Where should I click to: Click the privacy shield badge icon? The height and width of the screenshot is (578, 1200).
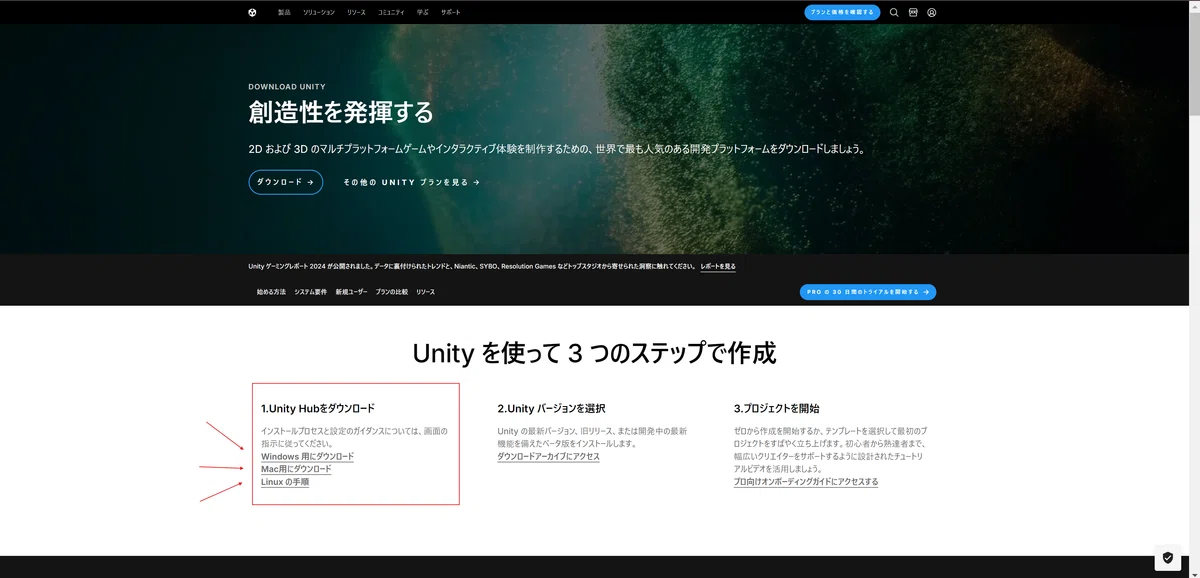pos(1168,558)
